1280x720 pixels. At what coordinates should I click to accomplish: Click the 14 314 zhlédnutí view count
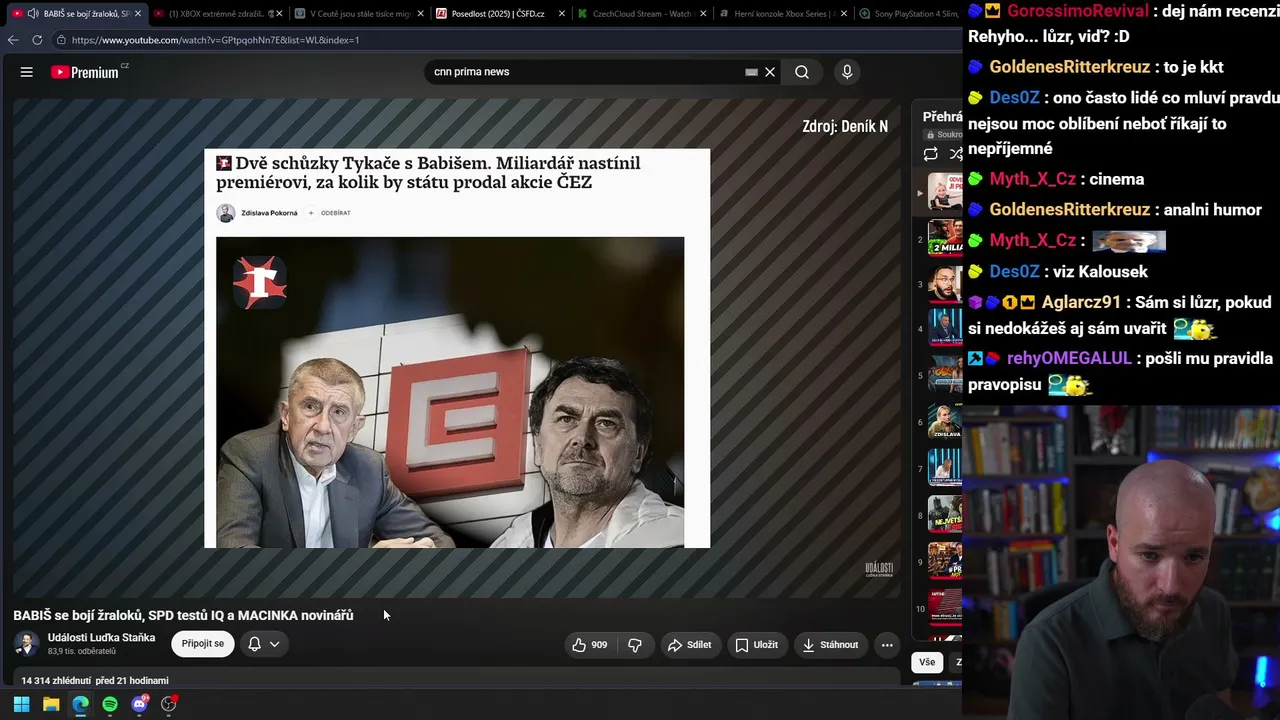(55, 681)
